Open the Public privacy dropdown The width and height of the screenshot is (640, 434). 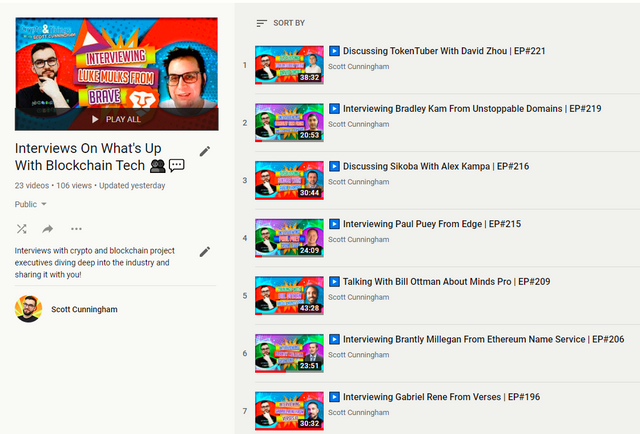point(31,204)
